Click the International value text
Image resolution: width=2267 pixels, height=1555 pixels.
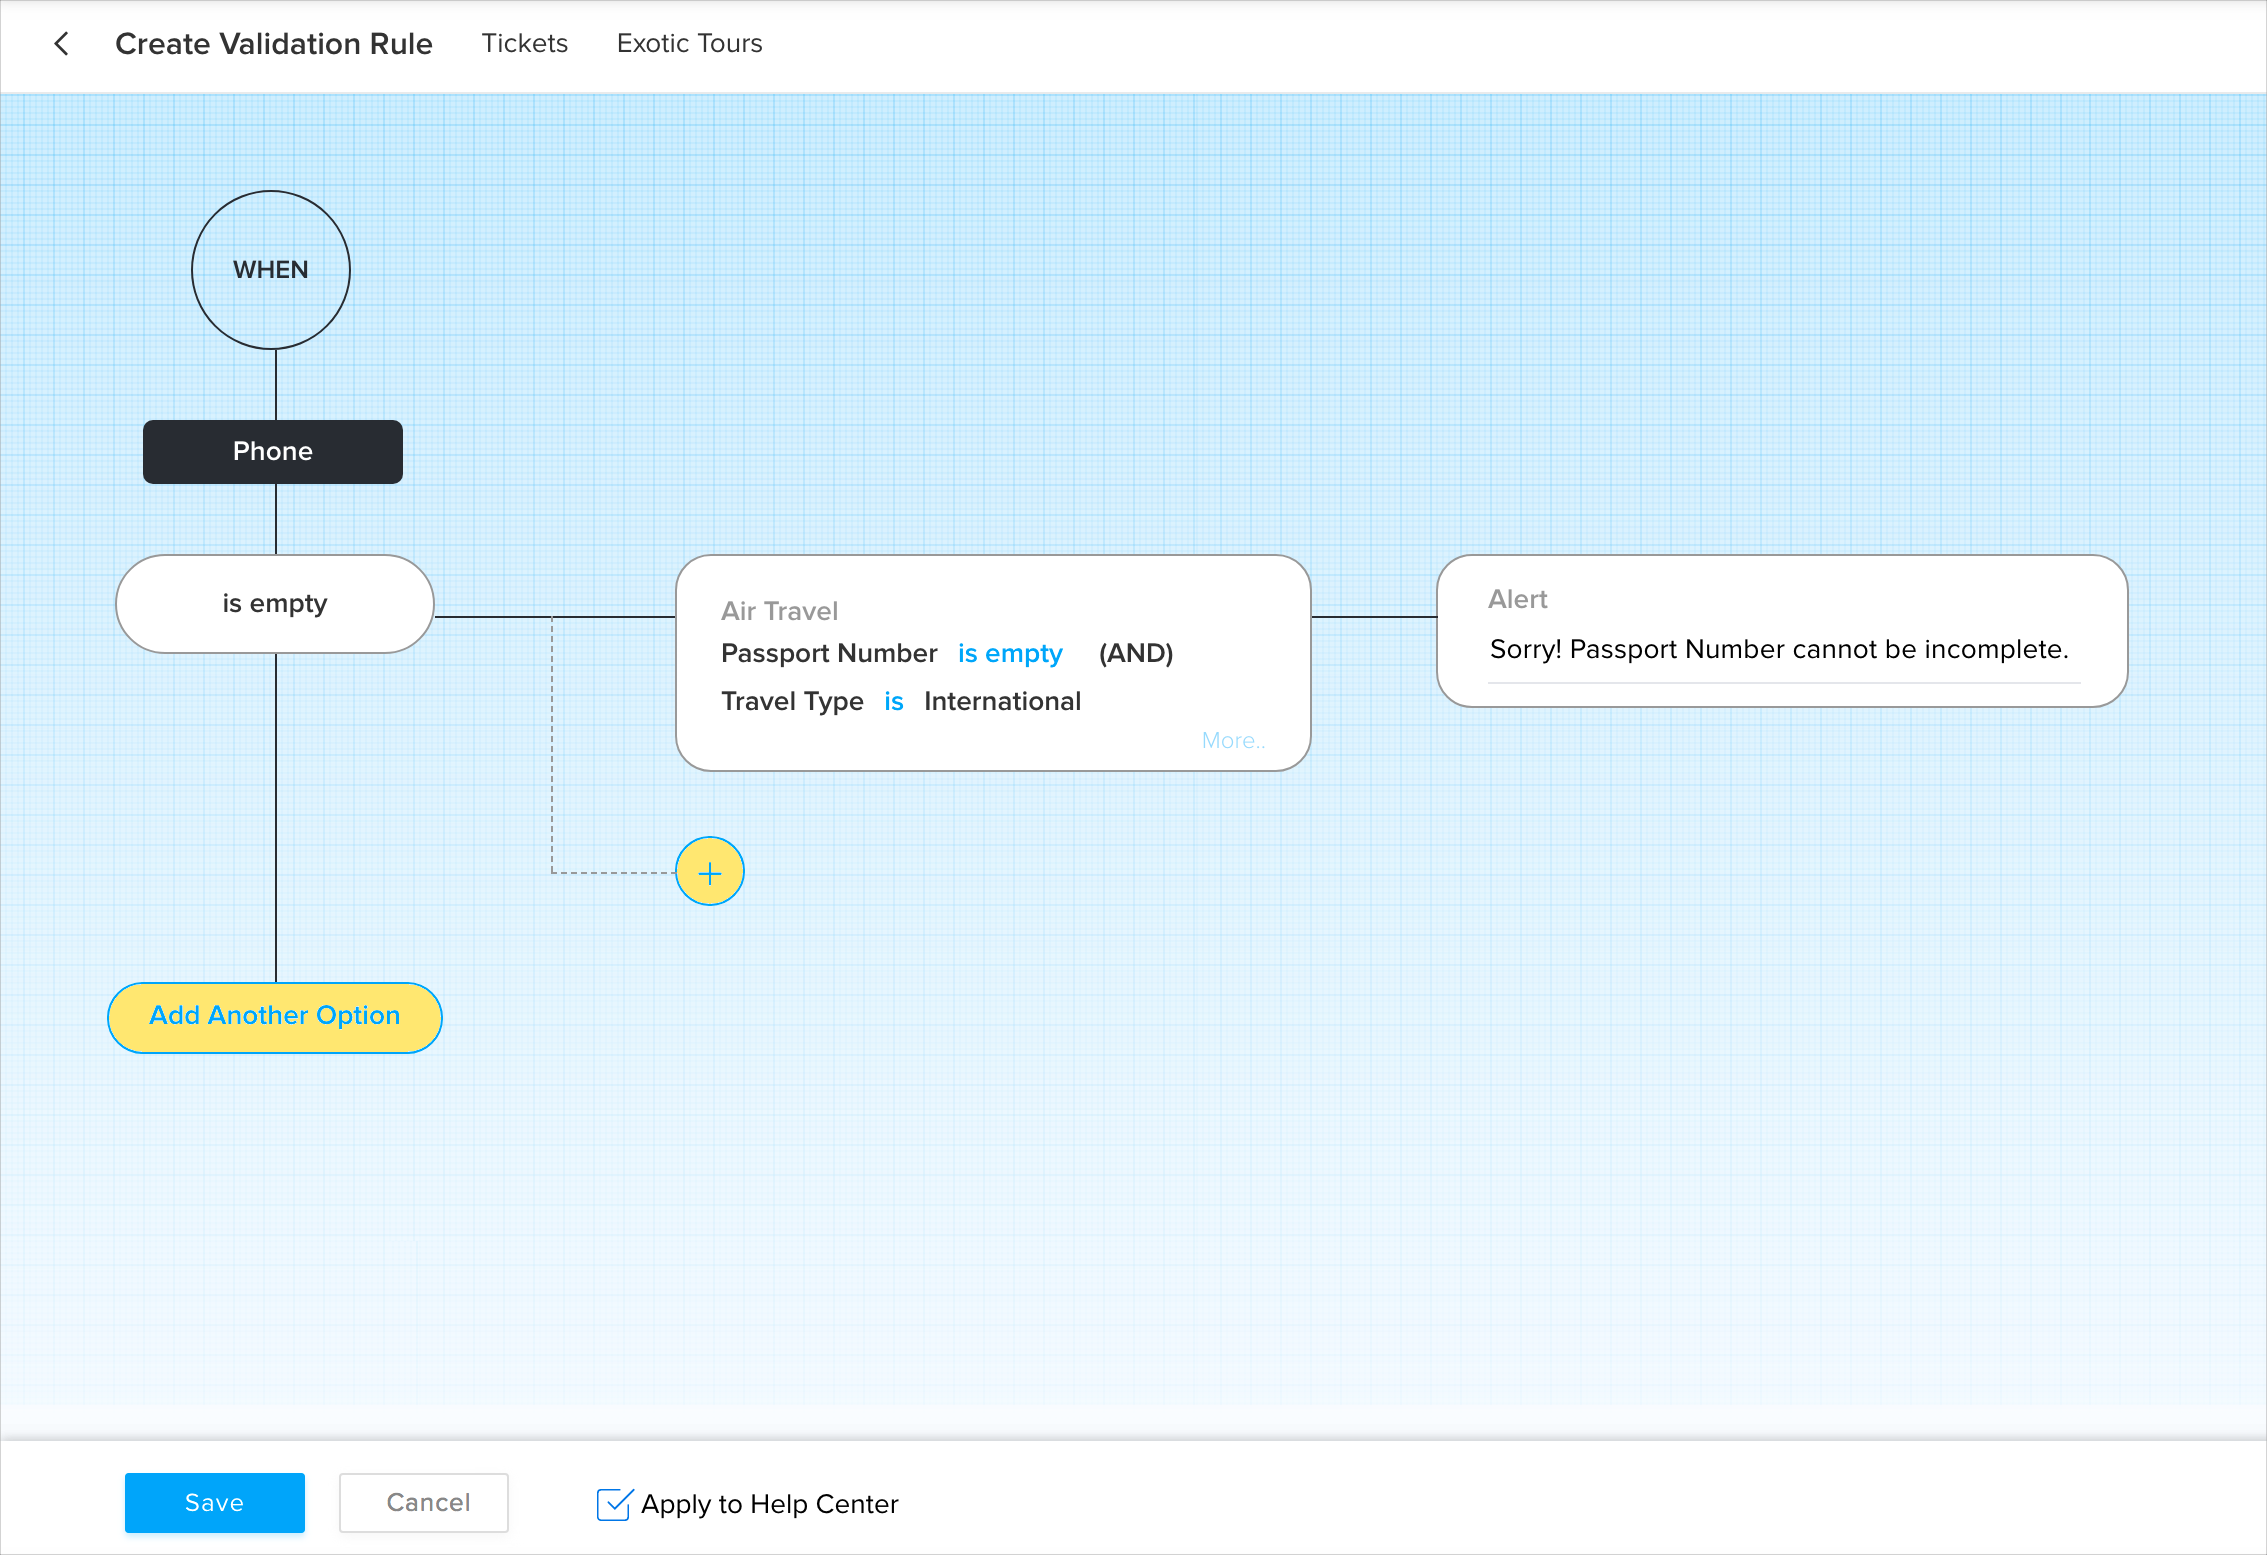tap(1002, 702)
